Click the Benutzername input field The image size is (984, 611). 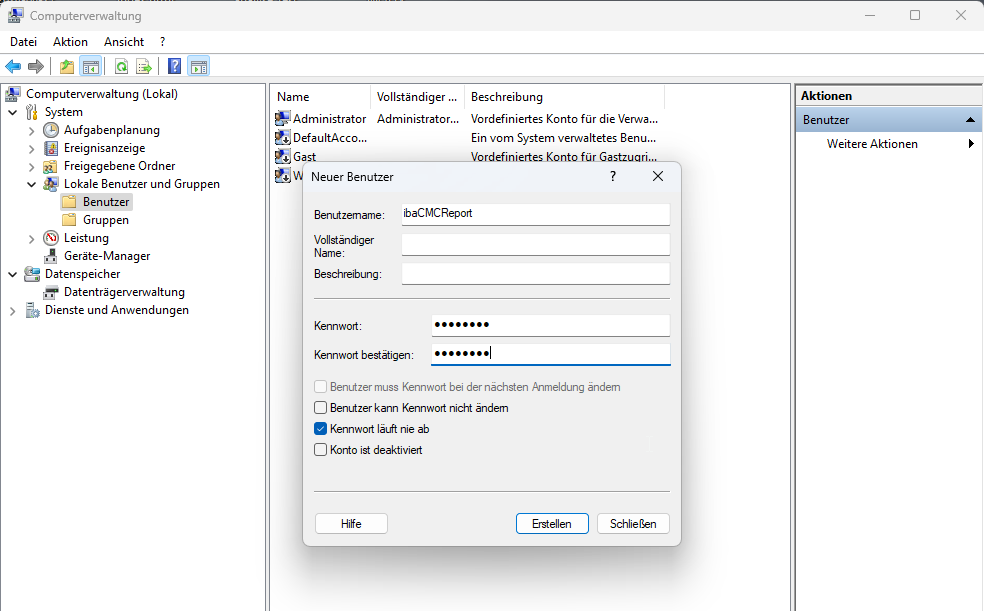click(536, 214)
